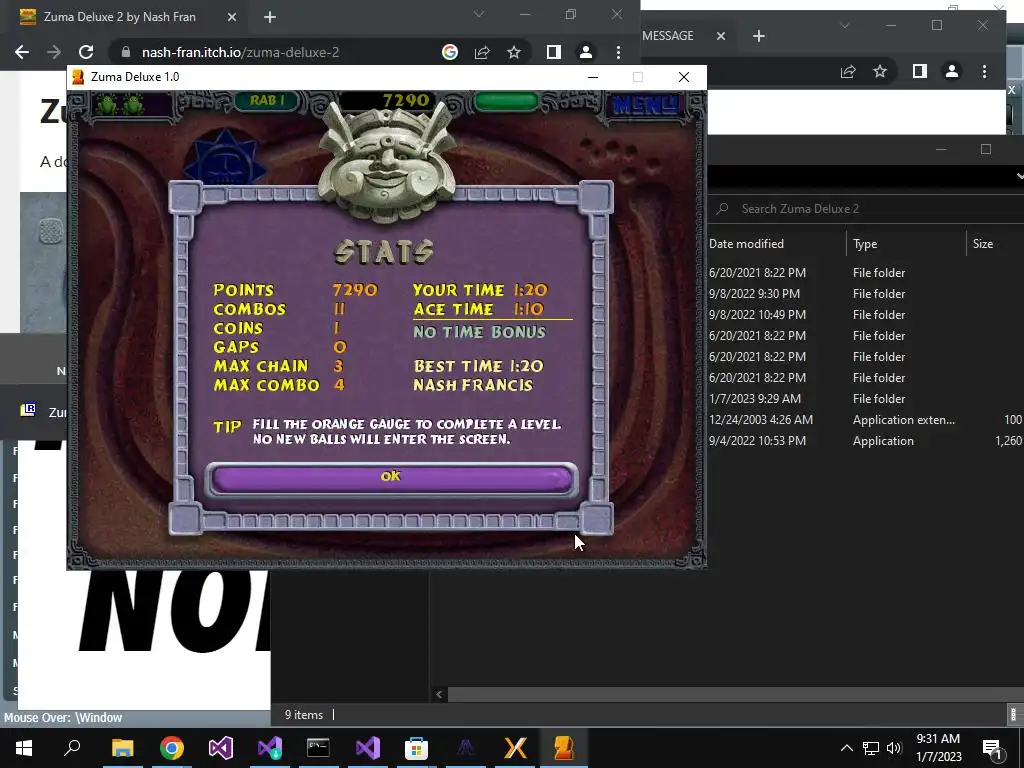Reload the itch.io page
Viewport: 1024px width, 768px height.
[86, 52]
